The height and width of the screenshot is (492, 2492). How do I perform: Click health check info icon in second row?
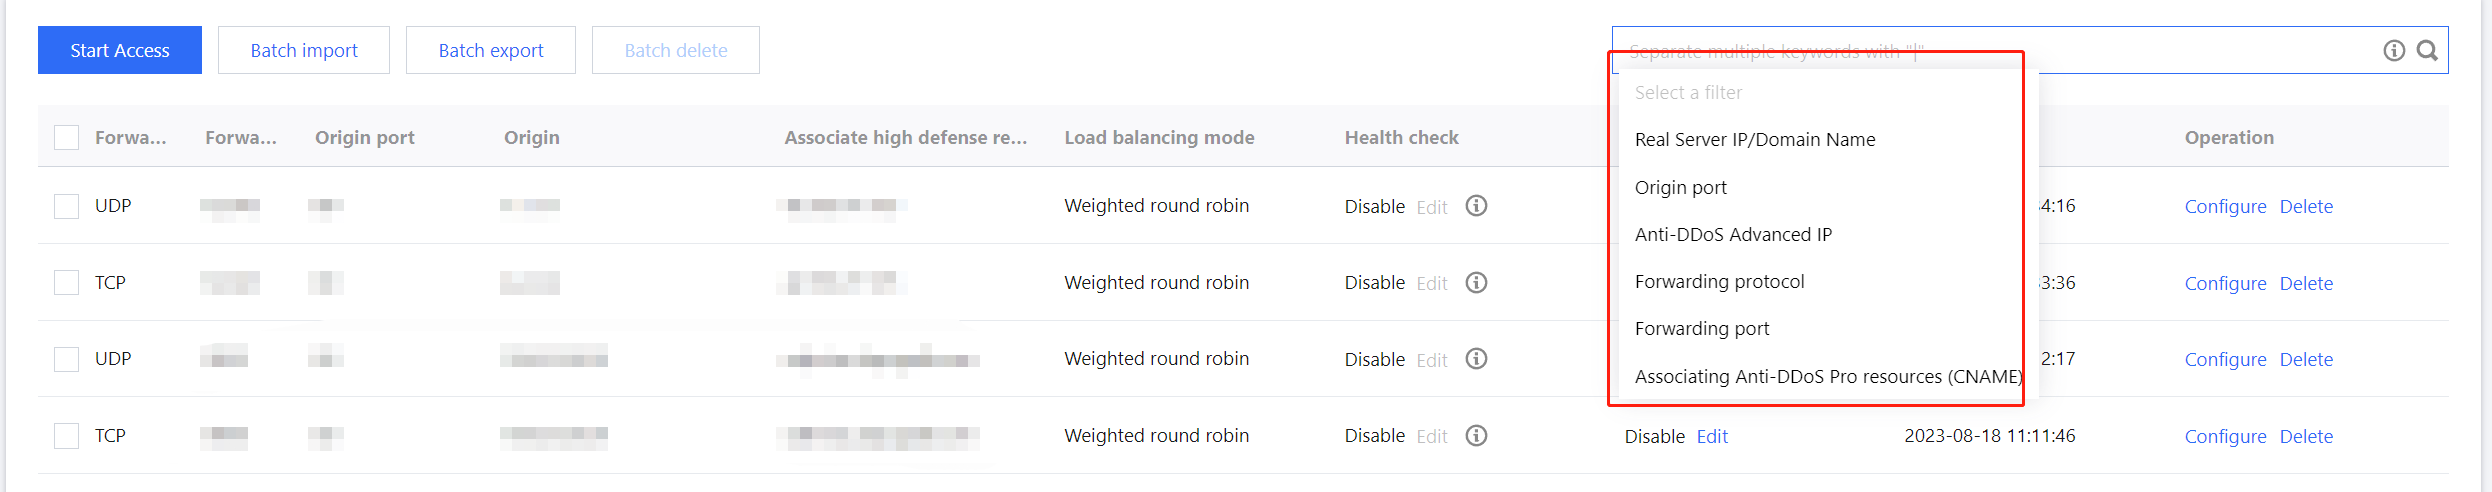(1476, 283)
